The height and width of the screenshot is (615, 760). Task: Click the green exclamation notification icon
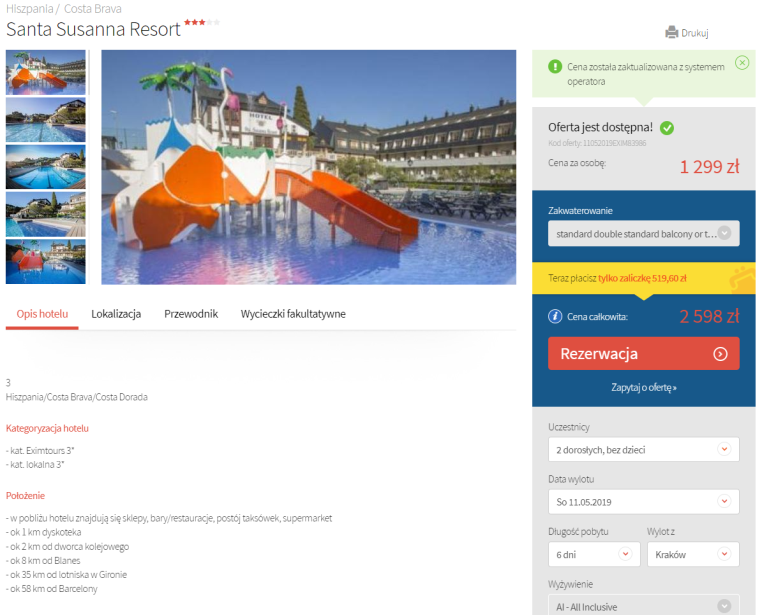coord(554,66)
